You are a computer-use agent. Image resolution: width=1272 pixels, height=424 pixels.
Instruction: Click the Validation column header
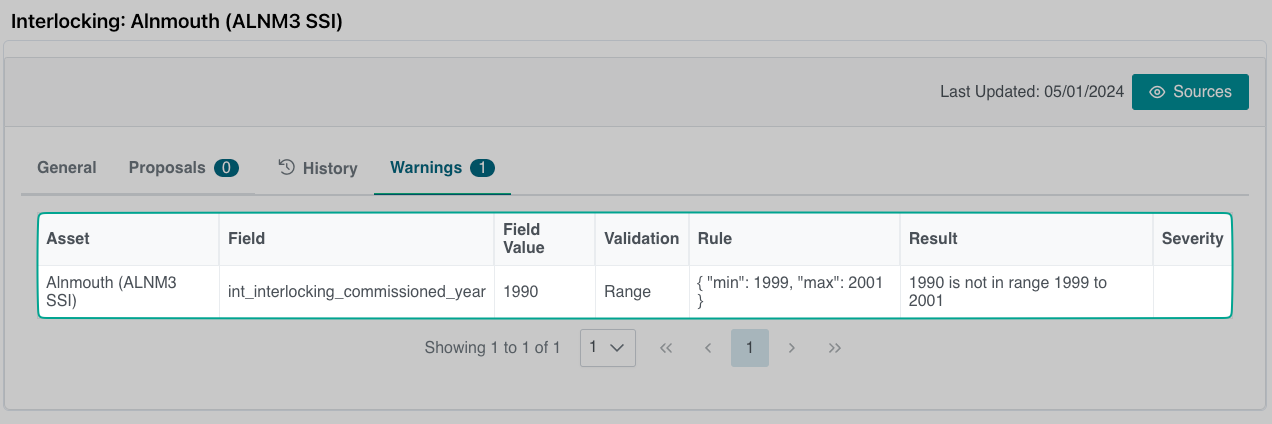tap(641, 238)
